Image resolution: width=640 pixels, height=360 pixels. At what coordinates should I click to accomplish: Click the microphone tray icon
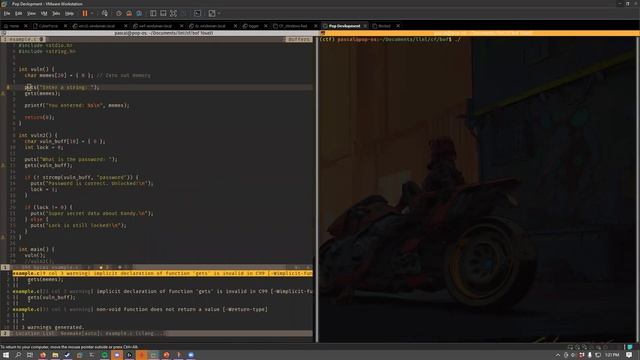590,355
